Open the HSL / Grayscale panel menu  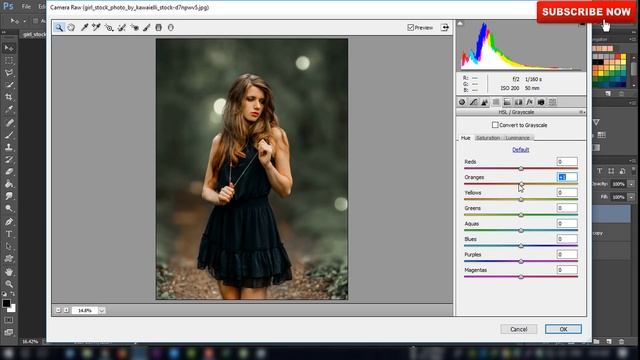tap(582, 112)
